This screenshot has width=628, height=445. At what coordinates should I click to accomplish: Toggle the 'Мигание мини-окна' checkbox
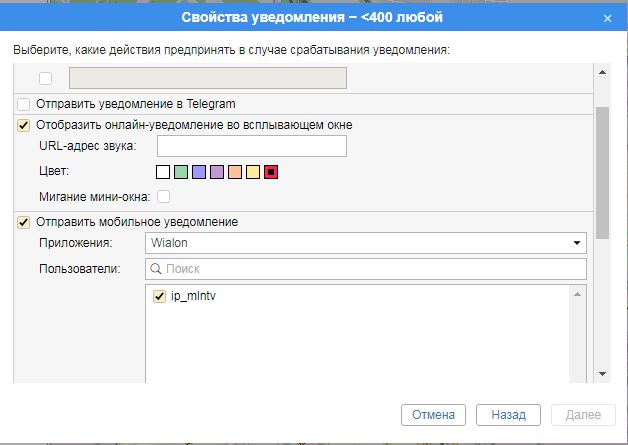pyautogui.click(x=163, y=197)
